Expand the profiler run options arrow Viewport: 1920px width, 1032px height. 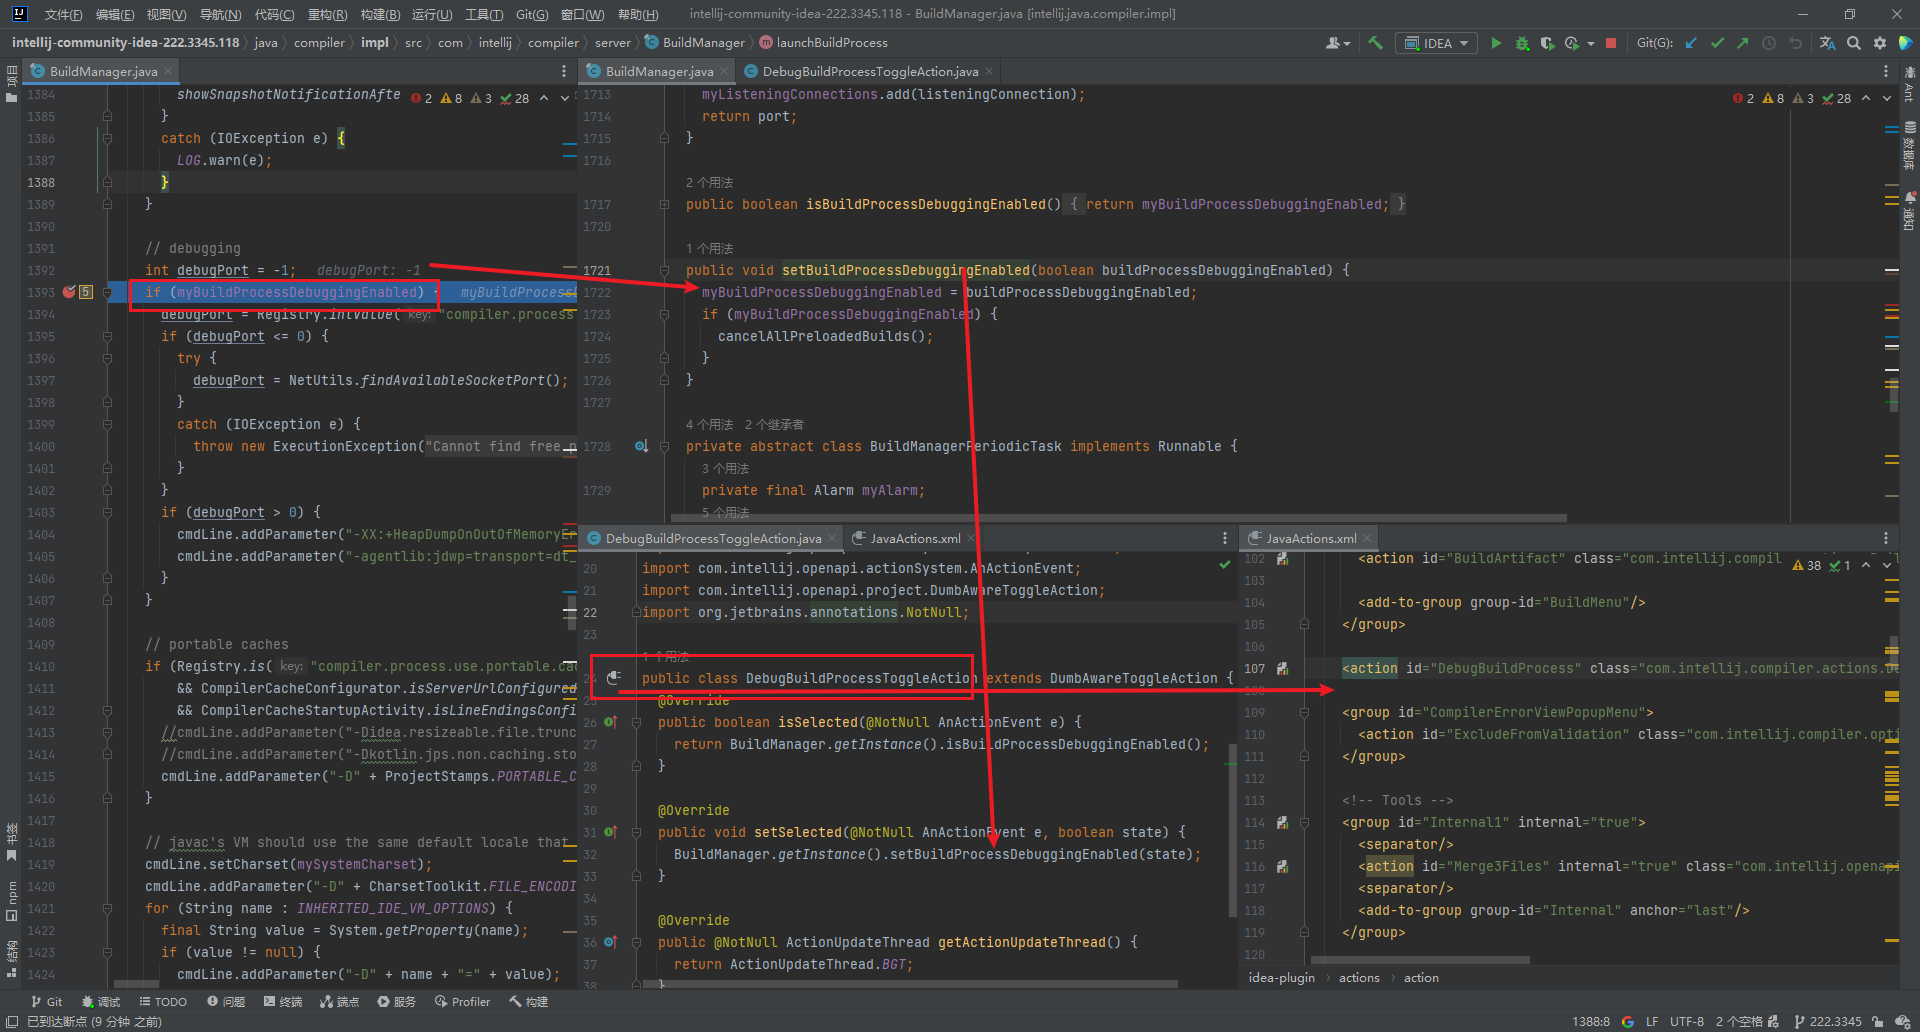tap(1589, 43)
